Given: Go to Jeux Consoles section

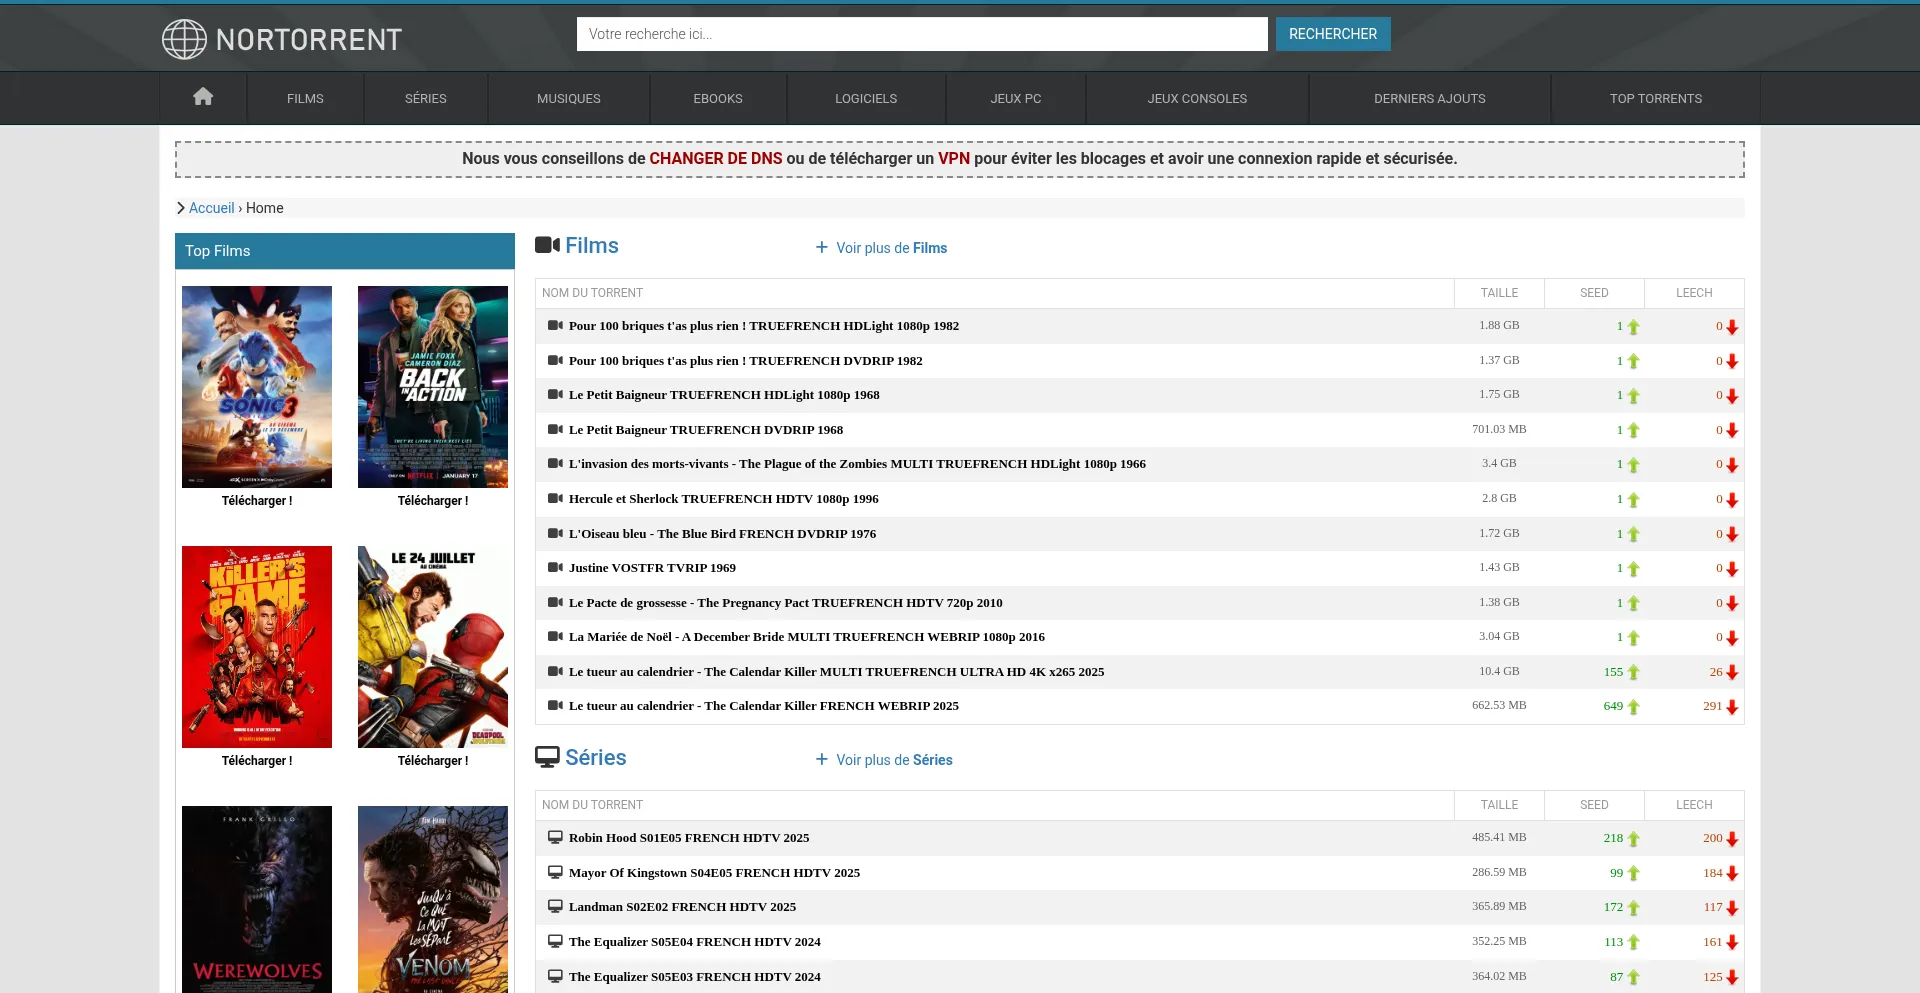Looking at the screenshot, I should (1197, 98).
